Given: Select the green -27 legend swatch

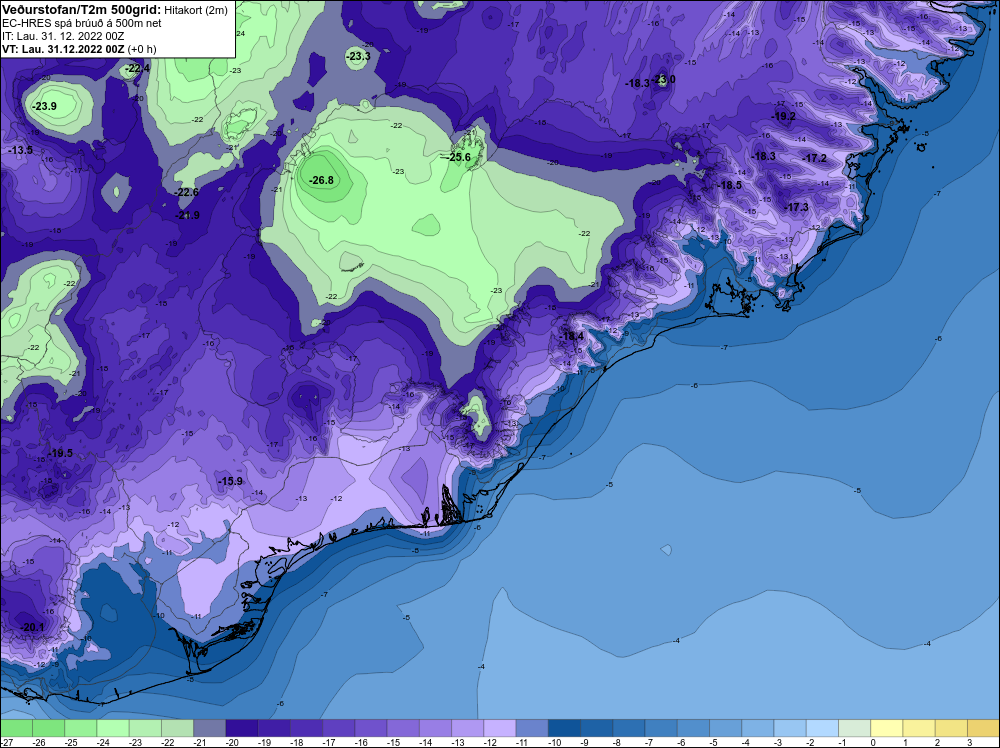Looking at the screenshot, I should (x=17, y=728).
